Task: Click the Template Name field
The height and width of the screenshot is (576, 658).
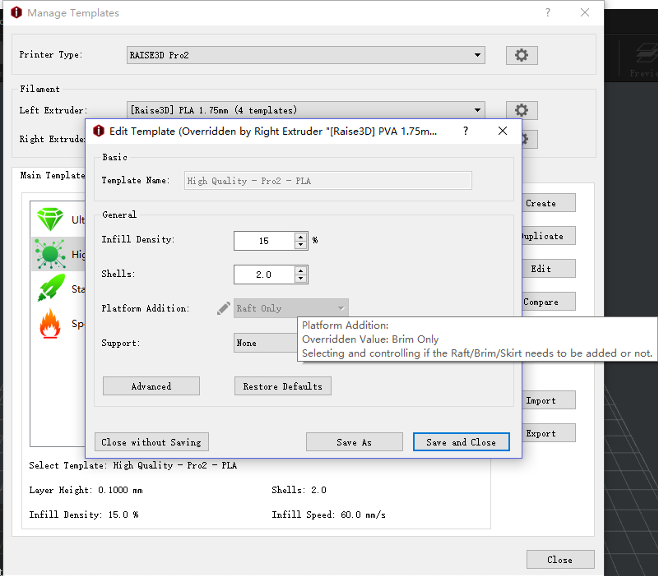Action: 328,180
